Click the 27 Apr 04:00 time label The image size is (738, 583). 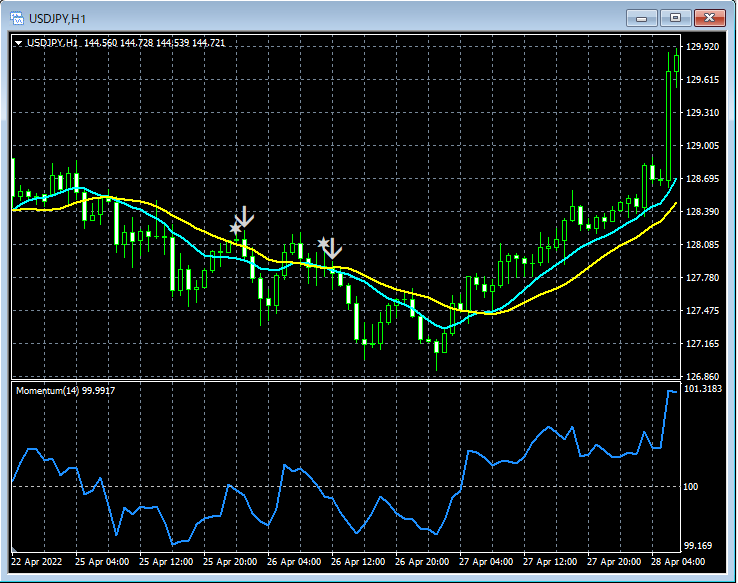486,562
